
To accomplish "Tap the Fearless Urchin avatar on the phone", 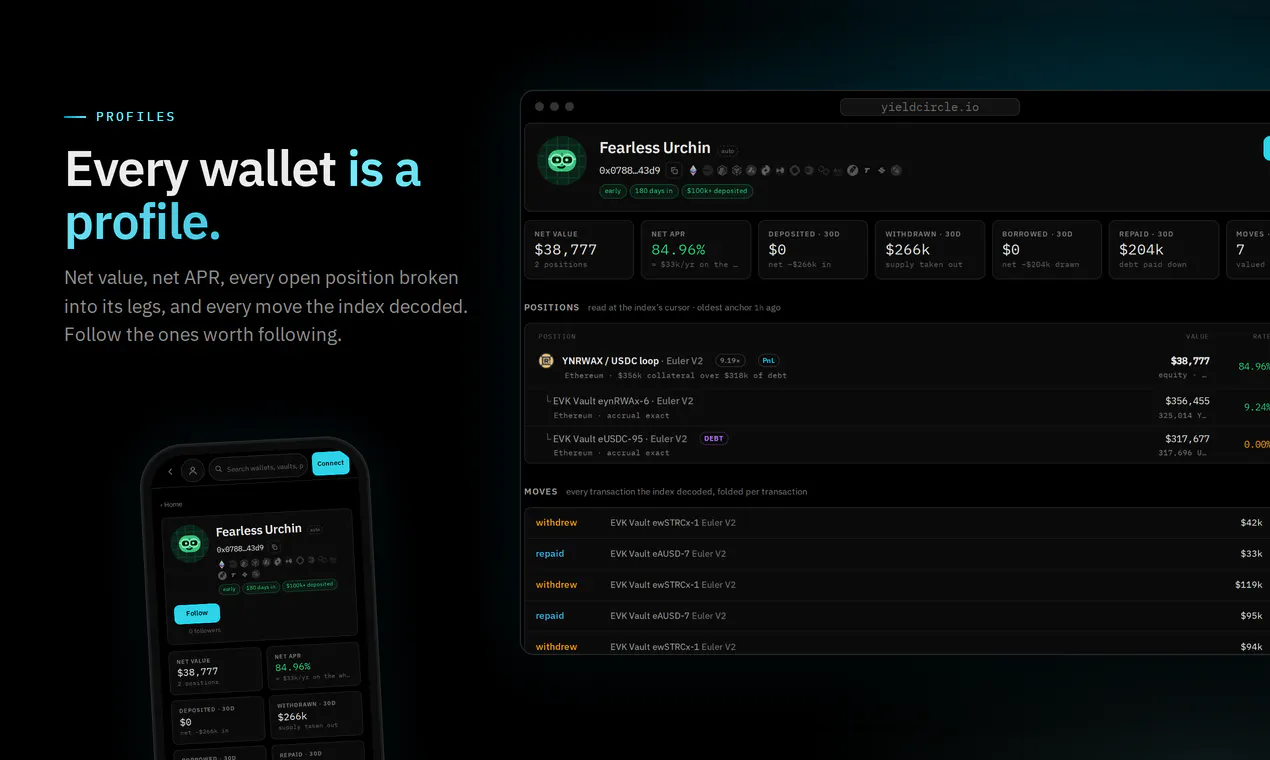I will click(x=190, y=543).
